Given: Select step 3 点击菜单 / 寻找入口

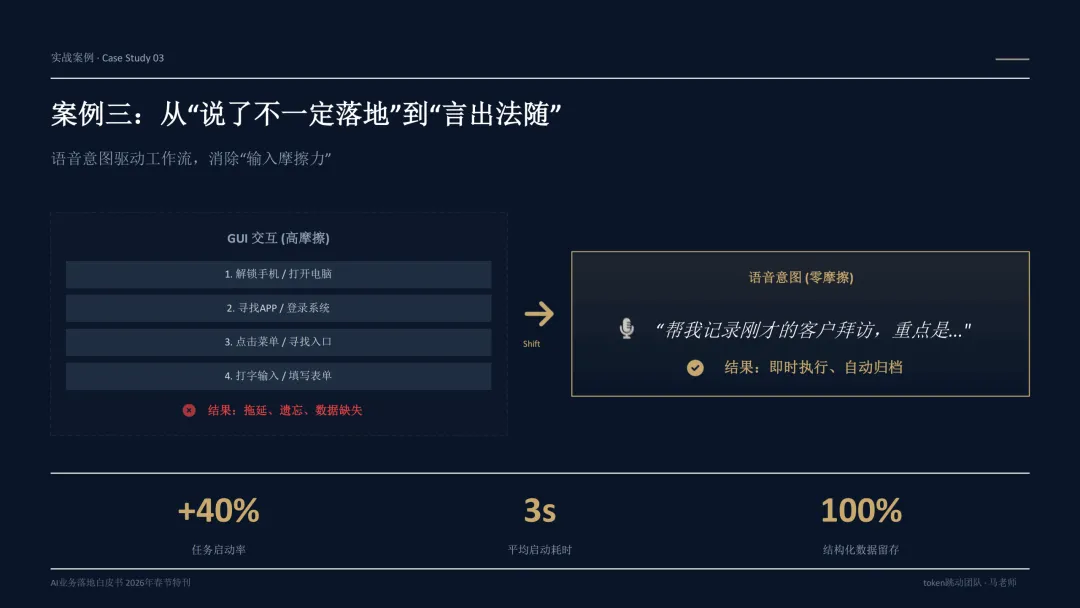Looking at the screenshot, I should tap(278, 342).
